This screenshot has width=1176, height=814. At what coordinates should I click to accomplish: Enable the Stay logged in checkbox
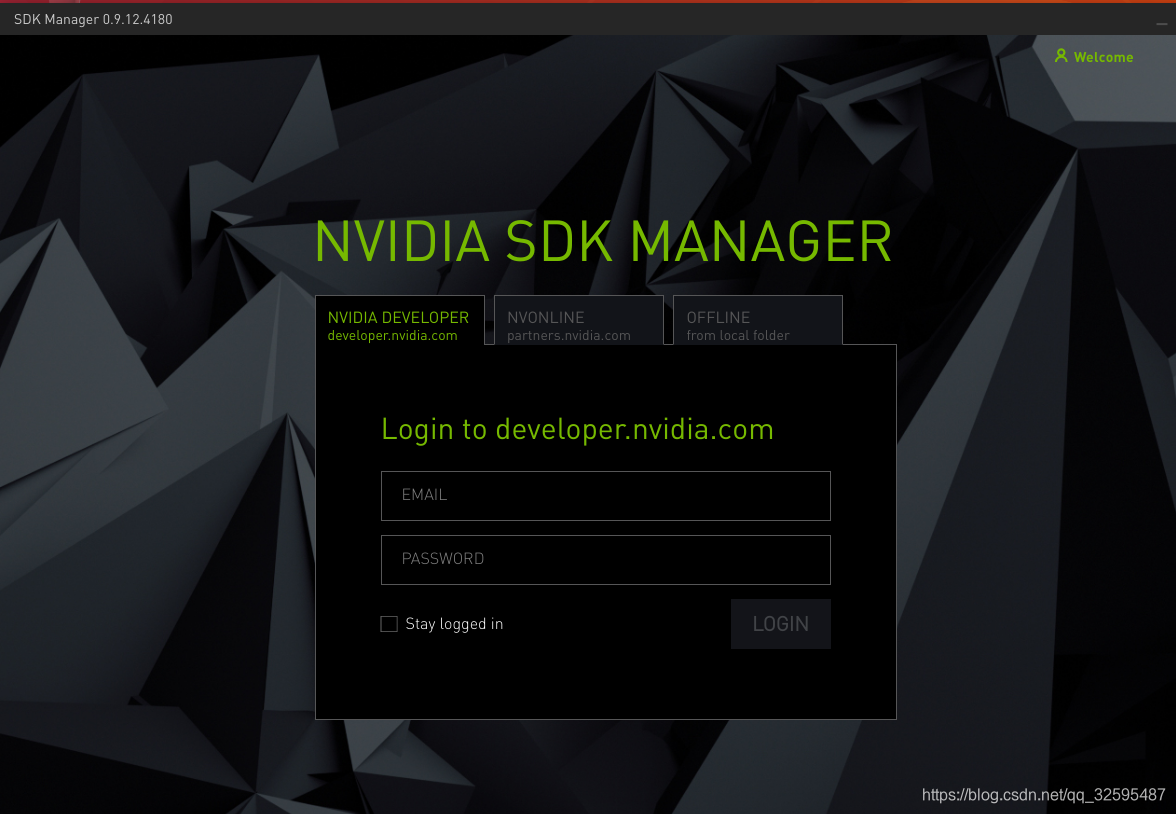click(x=388, y=624)
